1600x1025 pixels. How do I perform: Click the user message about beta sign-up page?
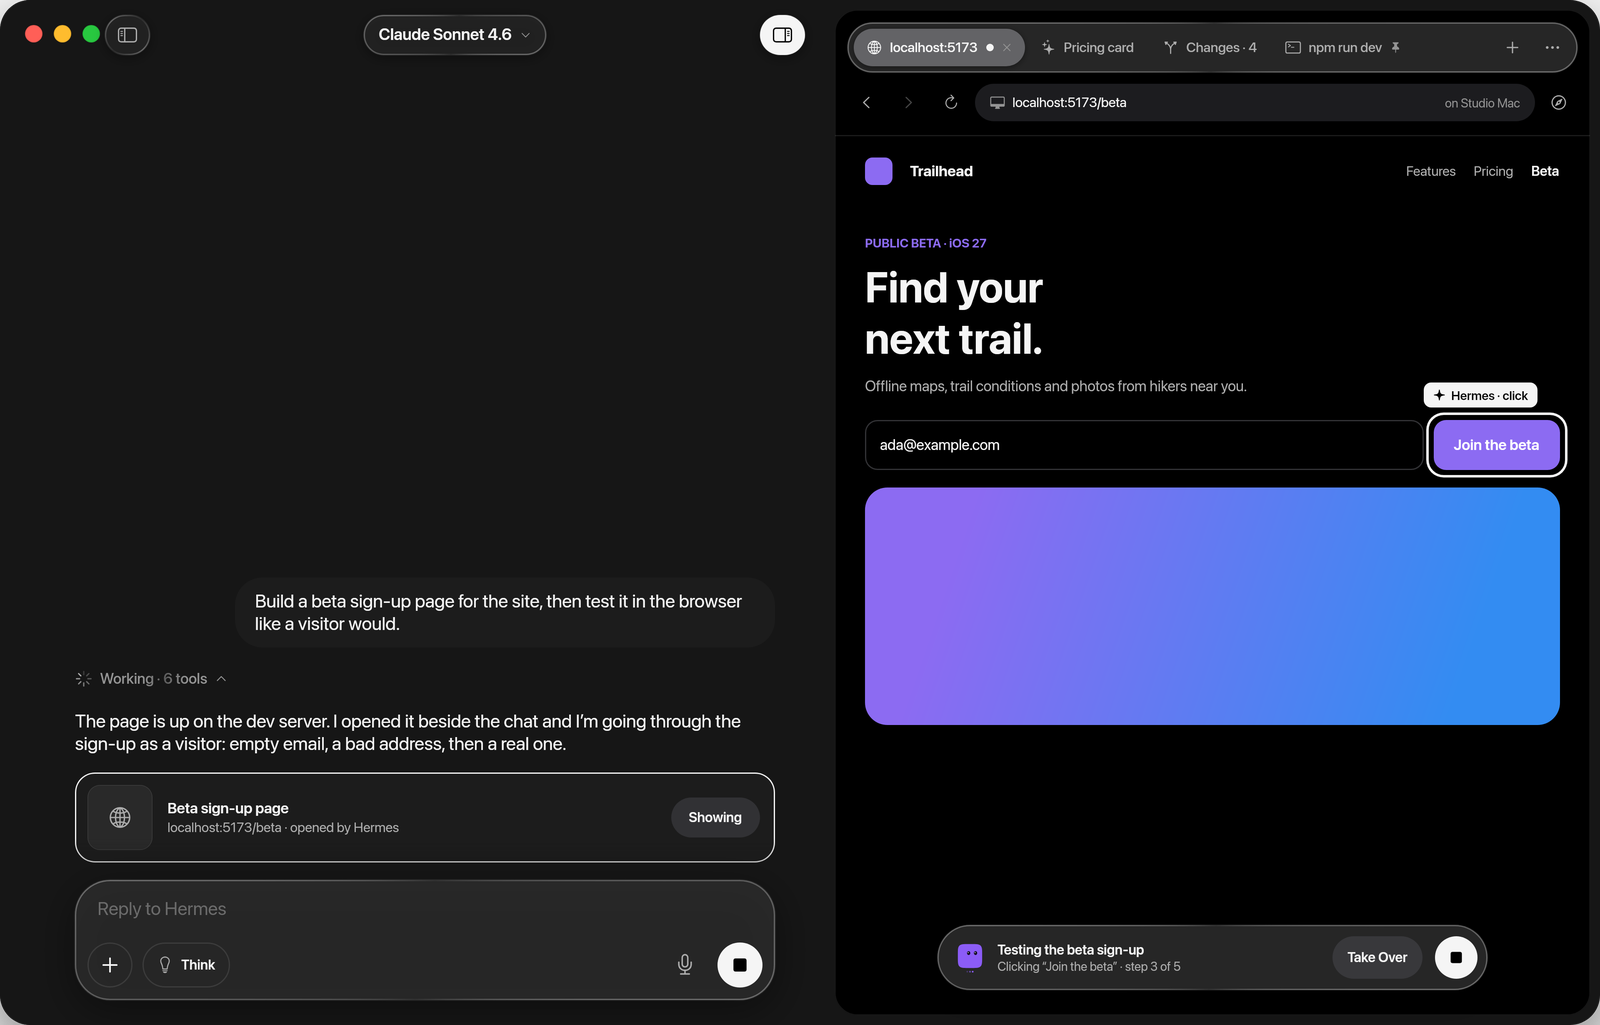505,612
